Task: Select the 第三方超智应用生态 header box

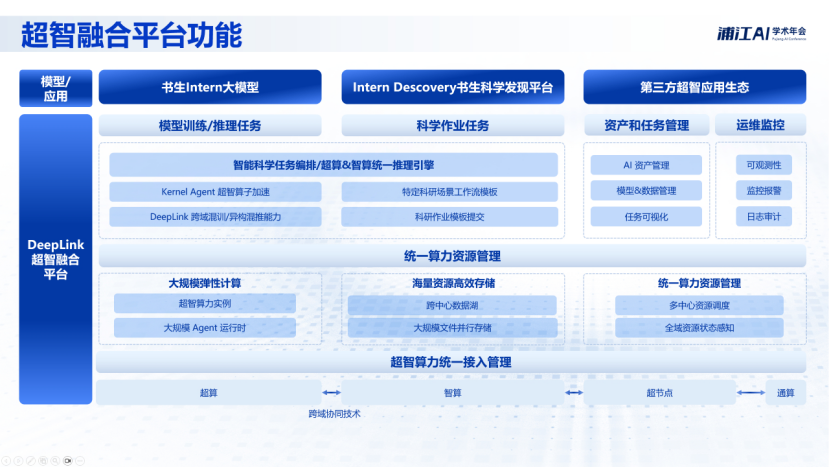Action: pos(694,87)
